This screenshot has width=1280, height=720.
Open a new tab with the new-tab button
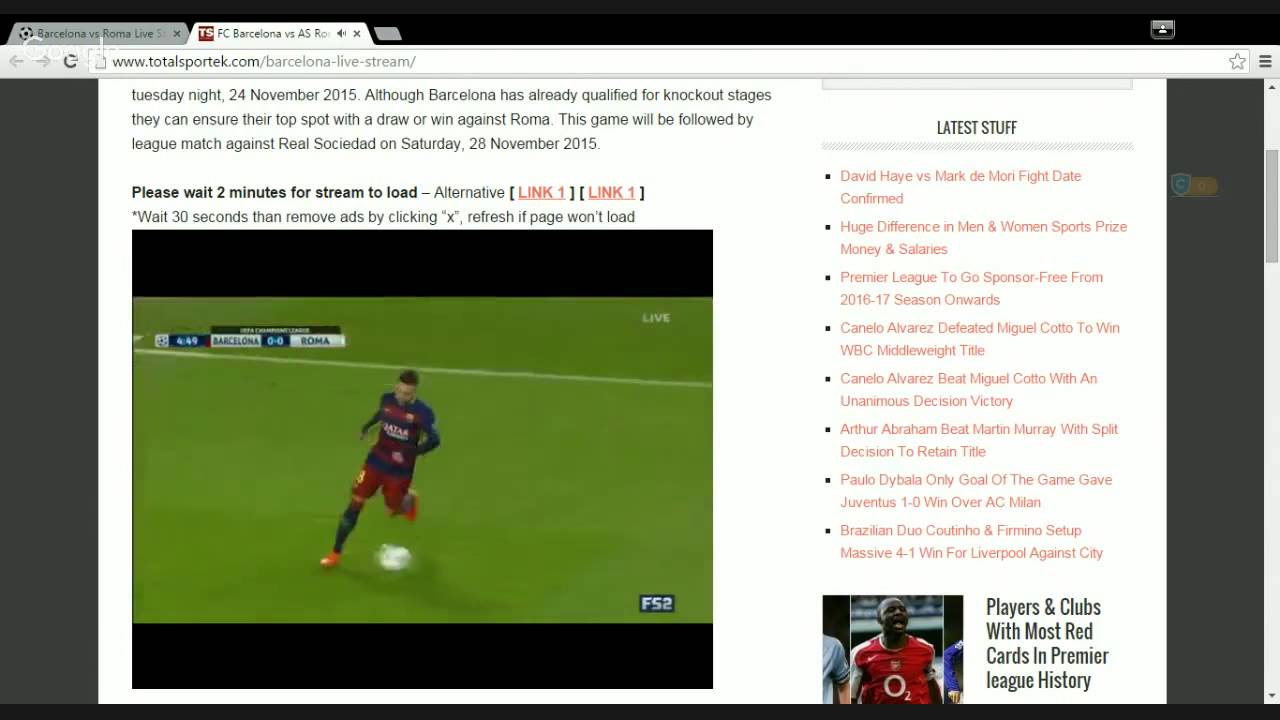coord(388,34)
